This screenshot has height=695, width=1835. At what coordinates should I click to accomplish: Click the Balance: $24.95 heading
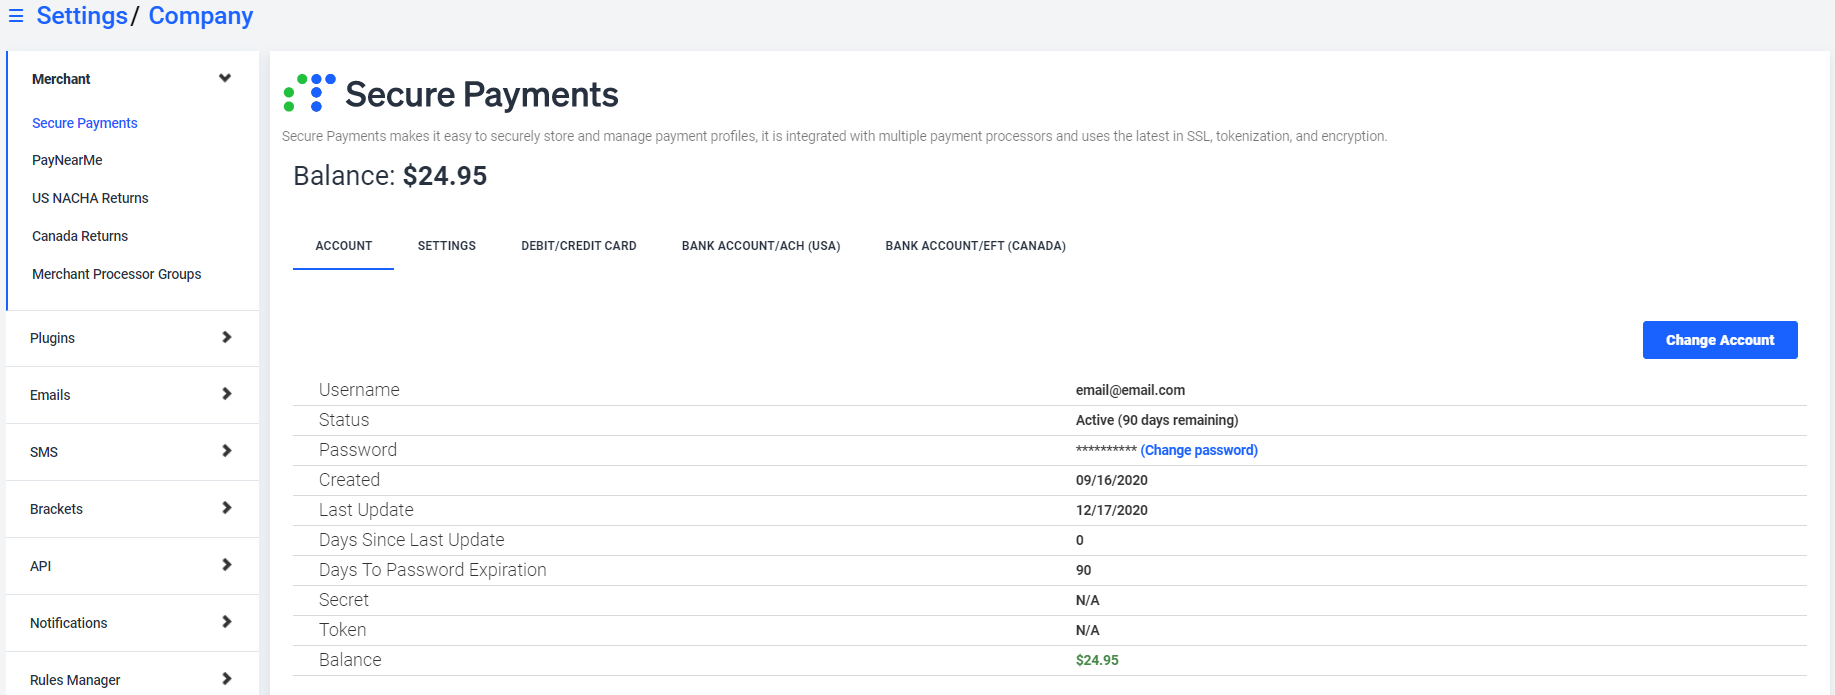coord(390,176)
